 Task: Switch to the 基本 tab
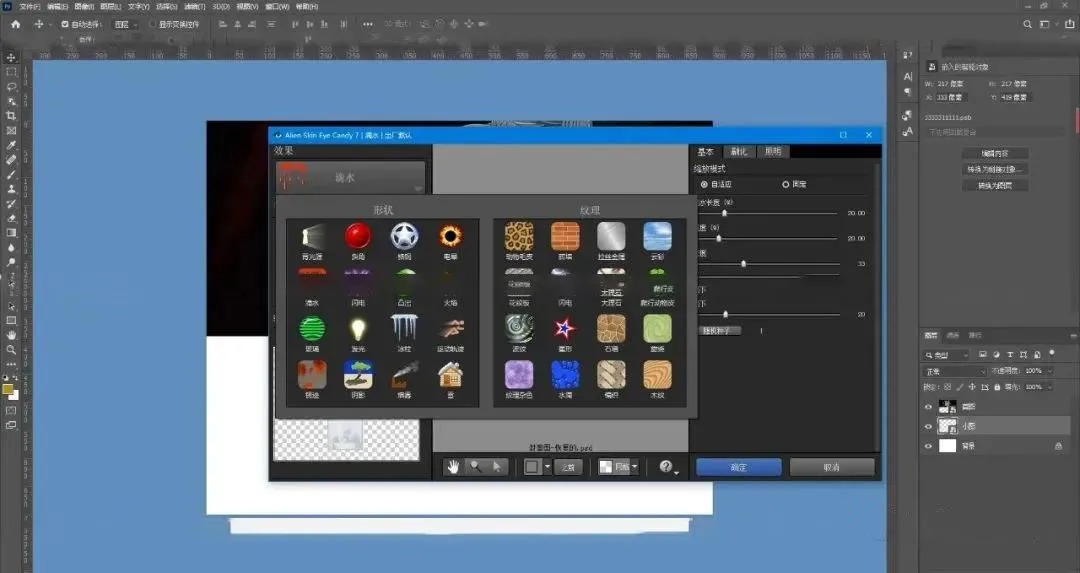click(x=706, y=152)
